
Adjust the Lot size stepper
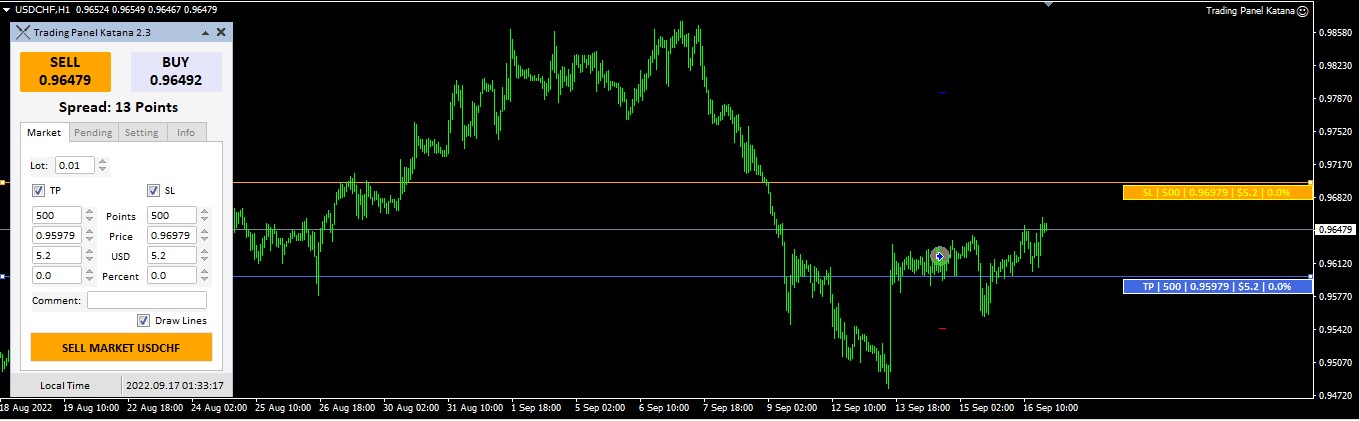point(103,165)
